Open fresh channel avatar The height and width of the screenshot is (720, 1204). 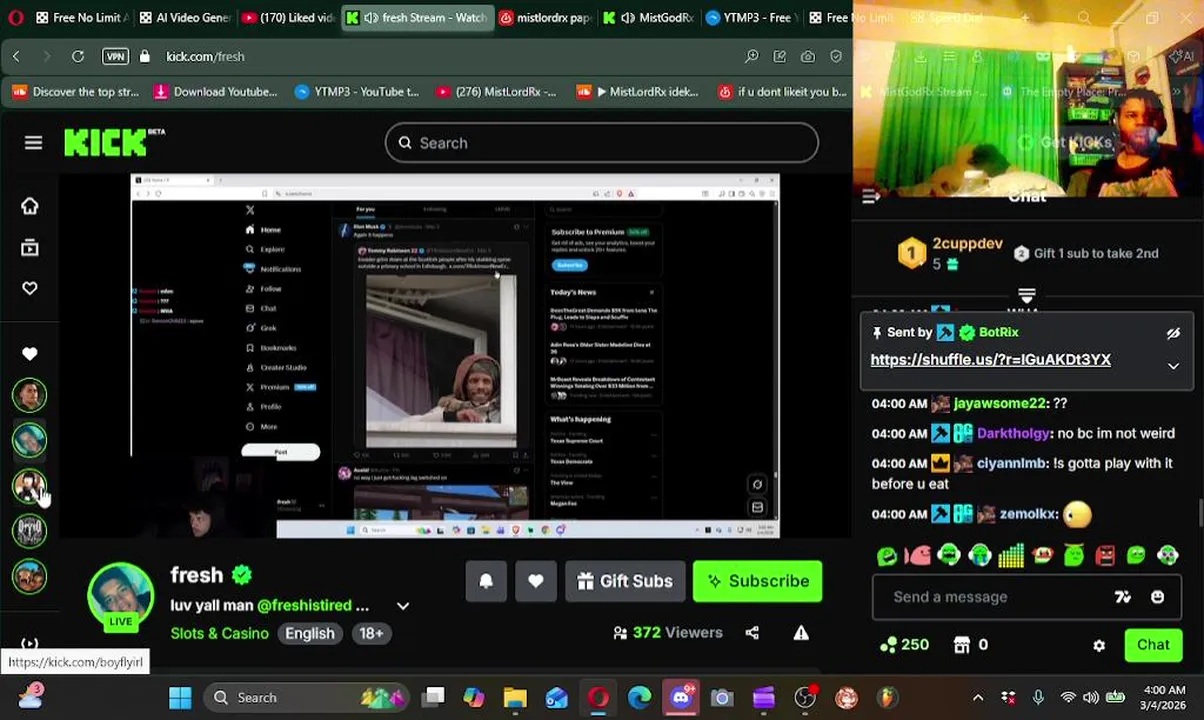pos(120,597)
